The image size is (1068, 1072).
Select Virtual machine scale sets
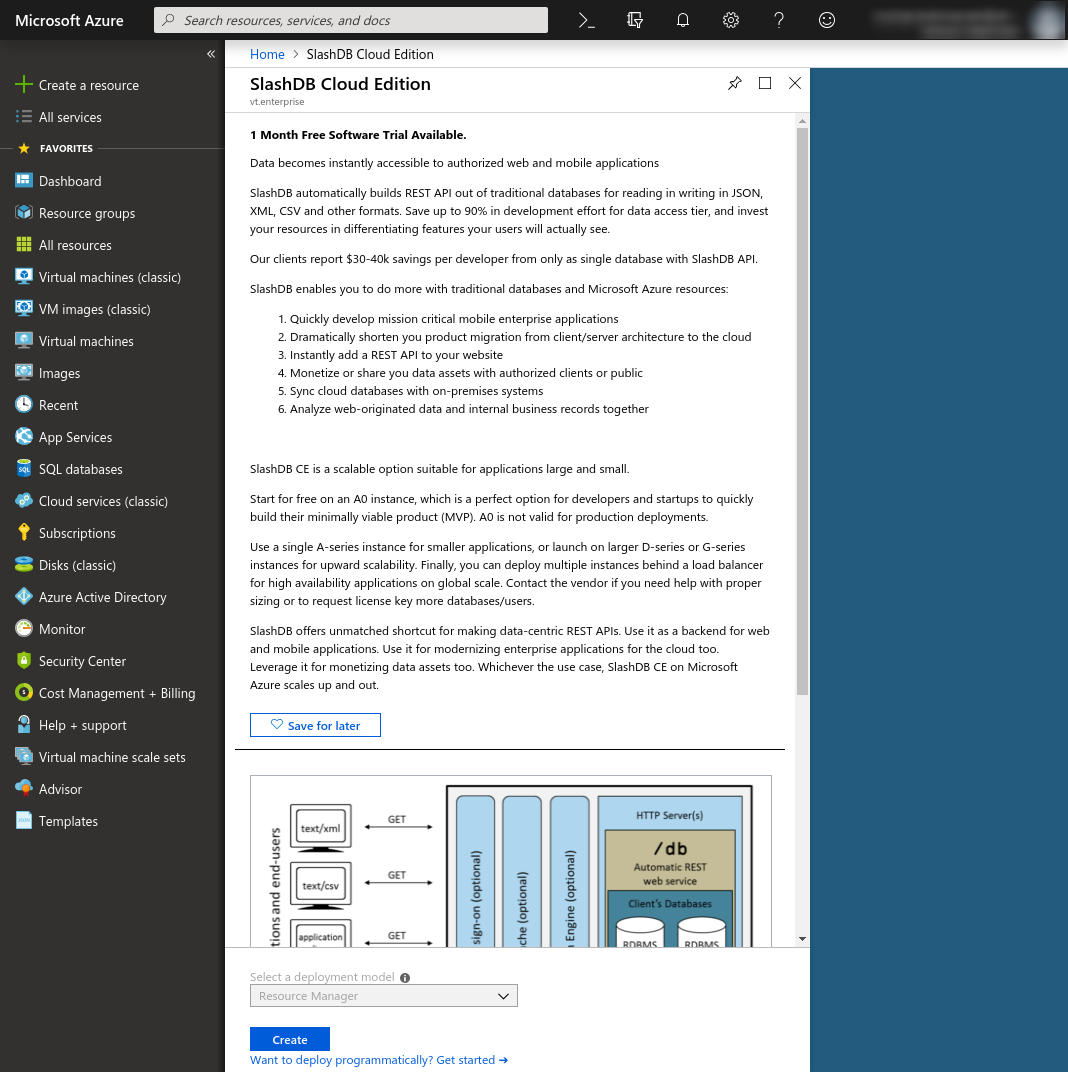coord(112,757)
